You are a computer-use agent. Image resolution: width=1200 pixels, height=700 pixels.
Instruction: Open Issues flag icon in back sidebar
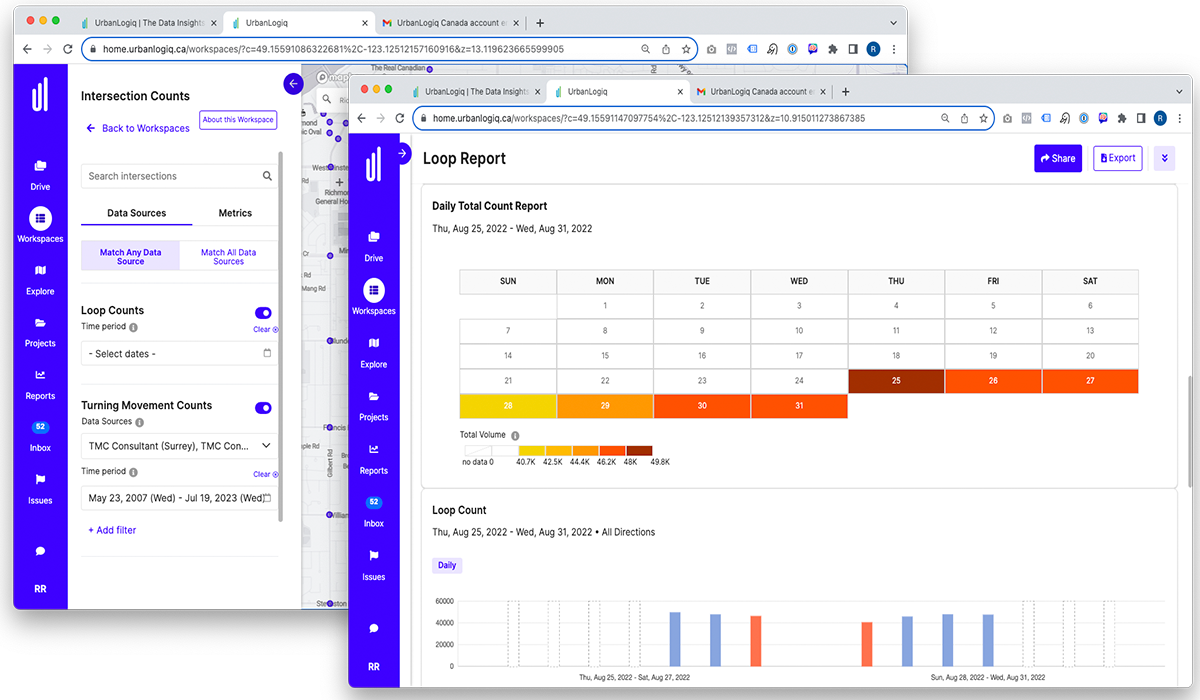pyautogui.click(x=40, y=486)
